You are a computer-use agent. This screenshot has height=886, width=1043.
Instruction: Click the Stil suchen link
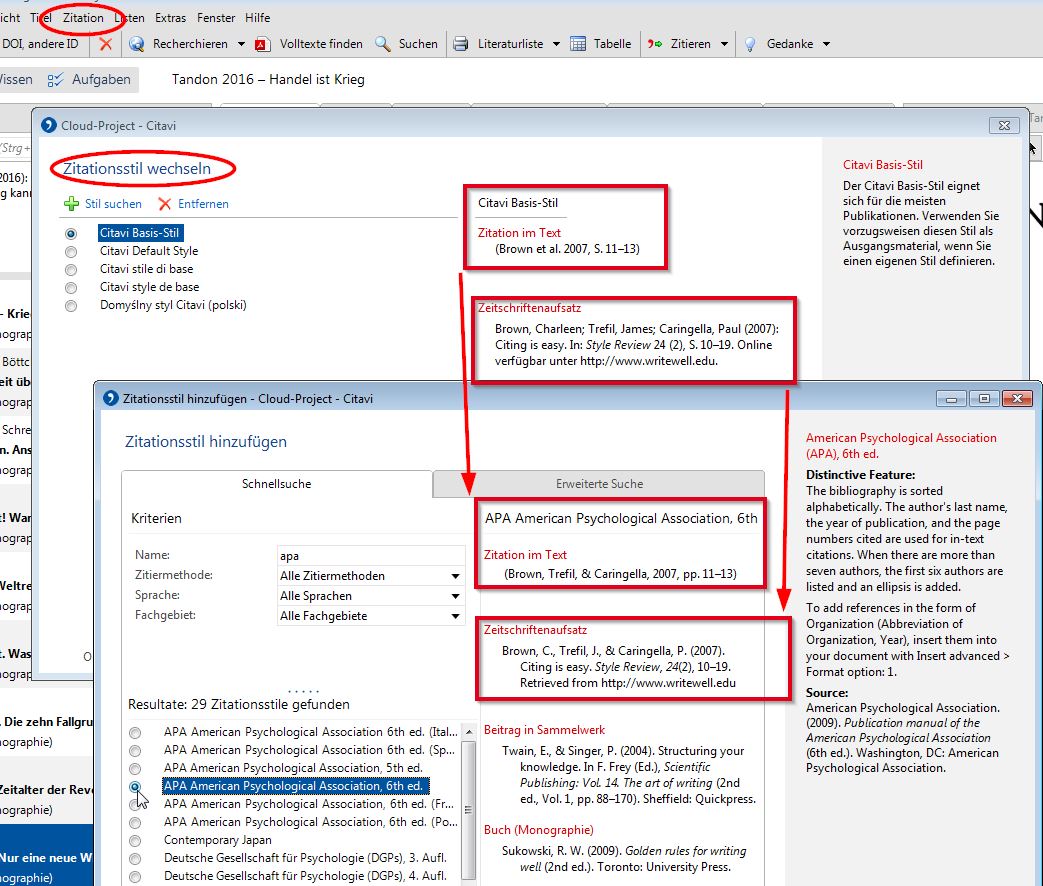(113, 204)
